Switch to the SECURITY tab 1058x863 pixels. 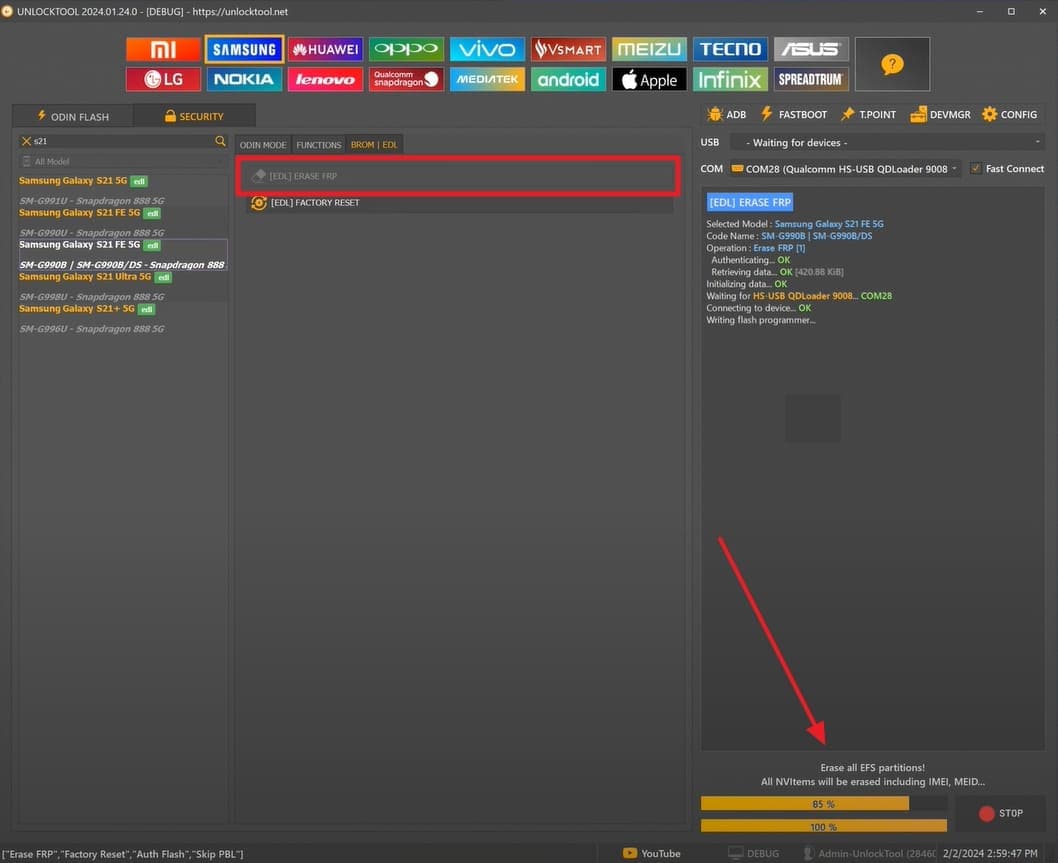(x=194, y=116)
